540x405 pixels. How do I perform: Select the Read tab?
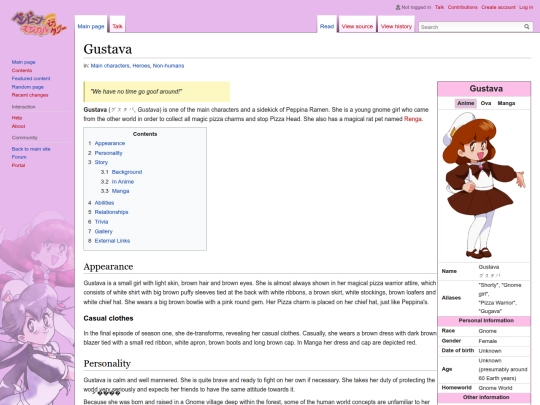pos(327,26)
